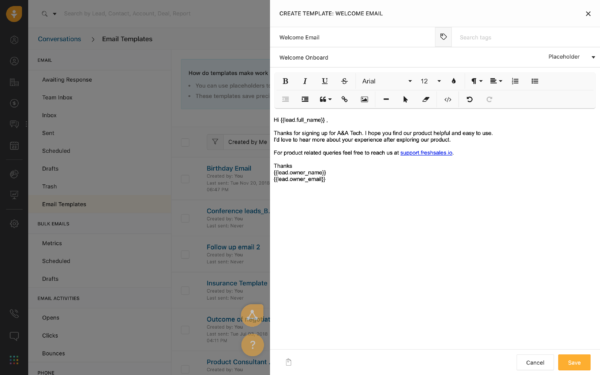The width and height of the screenshot is (600, 375).
Task: Redo the last edit
Action: point(489,99)
